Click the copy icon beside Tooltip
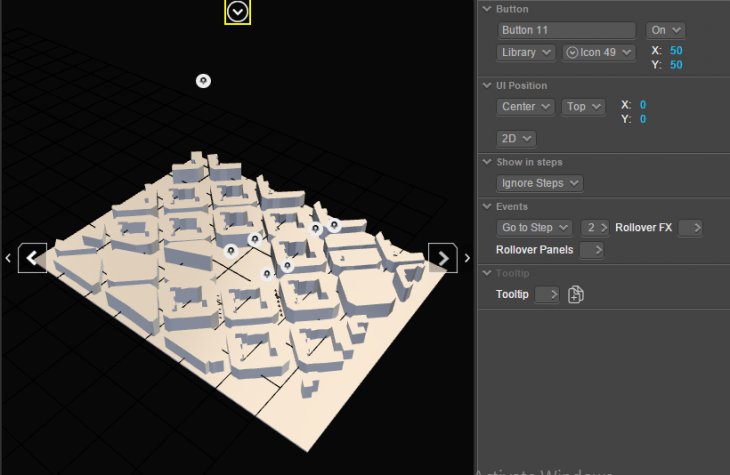The height and width of the screenshot is (475, 730). tap(575, 294)
